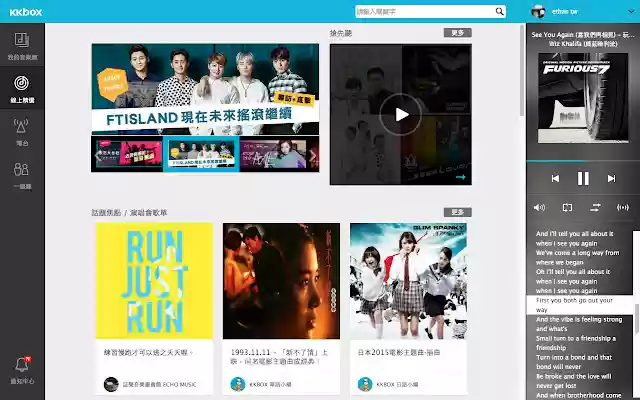Viewport: 640px width, 400px height.
Task: Open My Music Library in the sidebar
Action: tap(22, 45)
